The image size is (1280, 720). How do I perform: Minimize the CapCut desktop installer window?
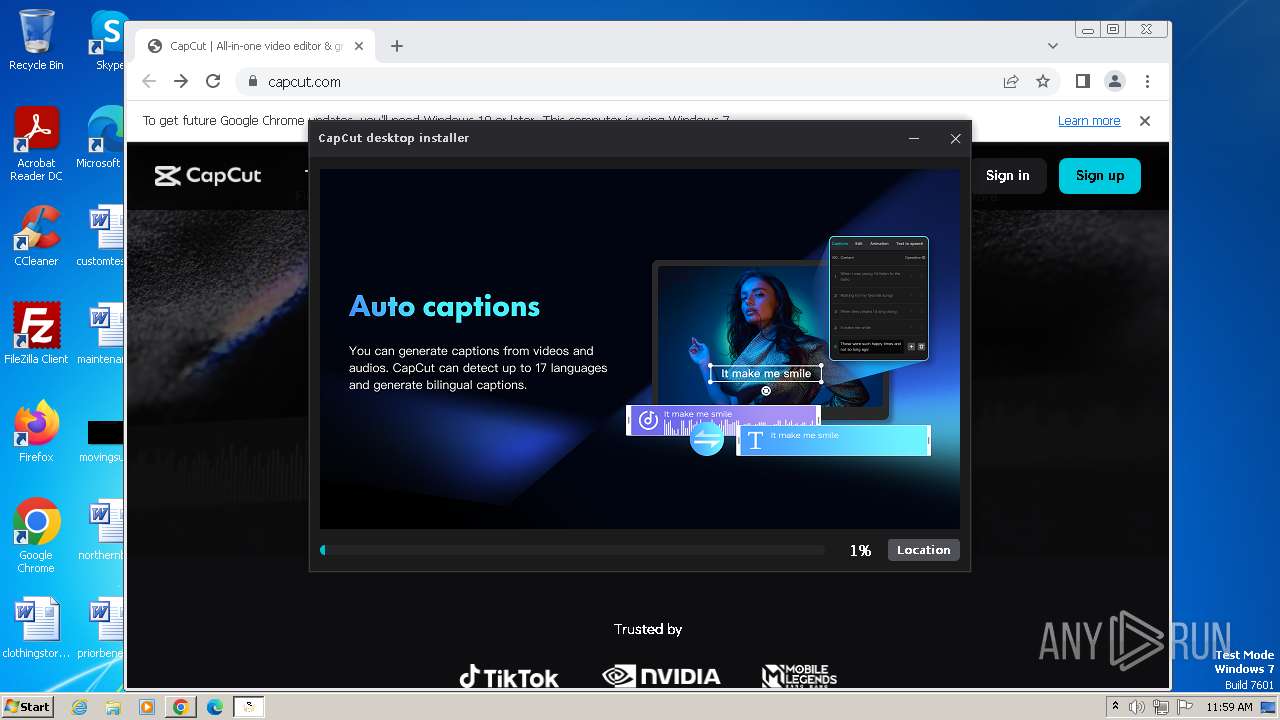point(914,138)
